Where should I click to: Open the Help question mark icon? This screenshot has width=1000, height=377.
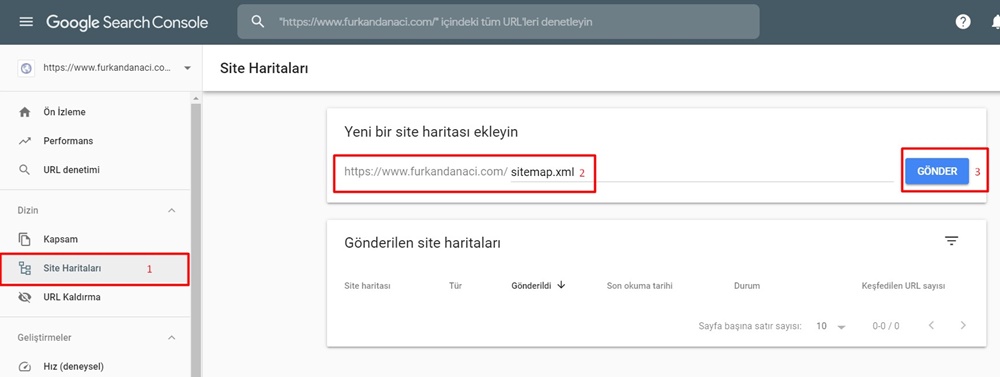click(x=963, y=22)
